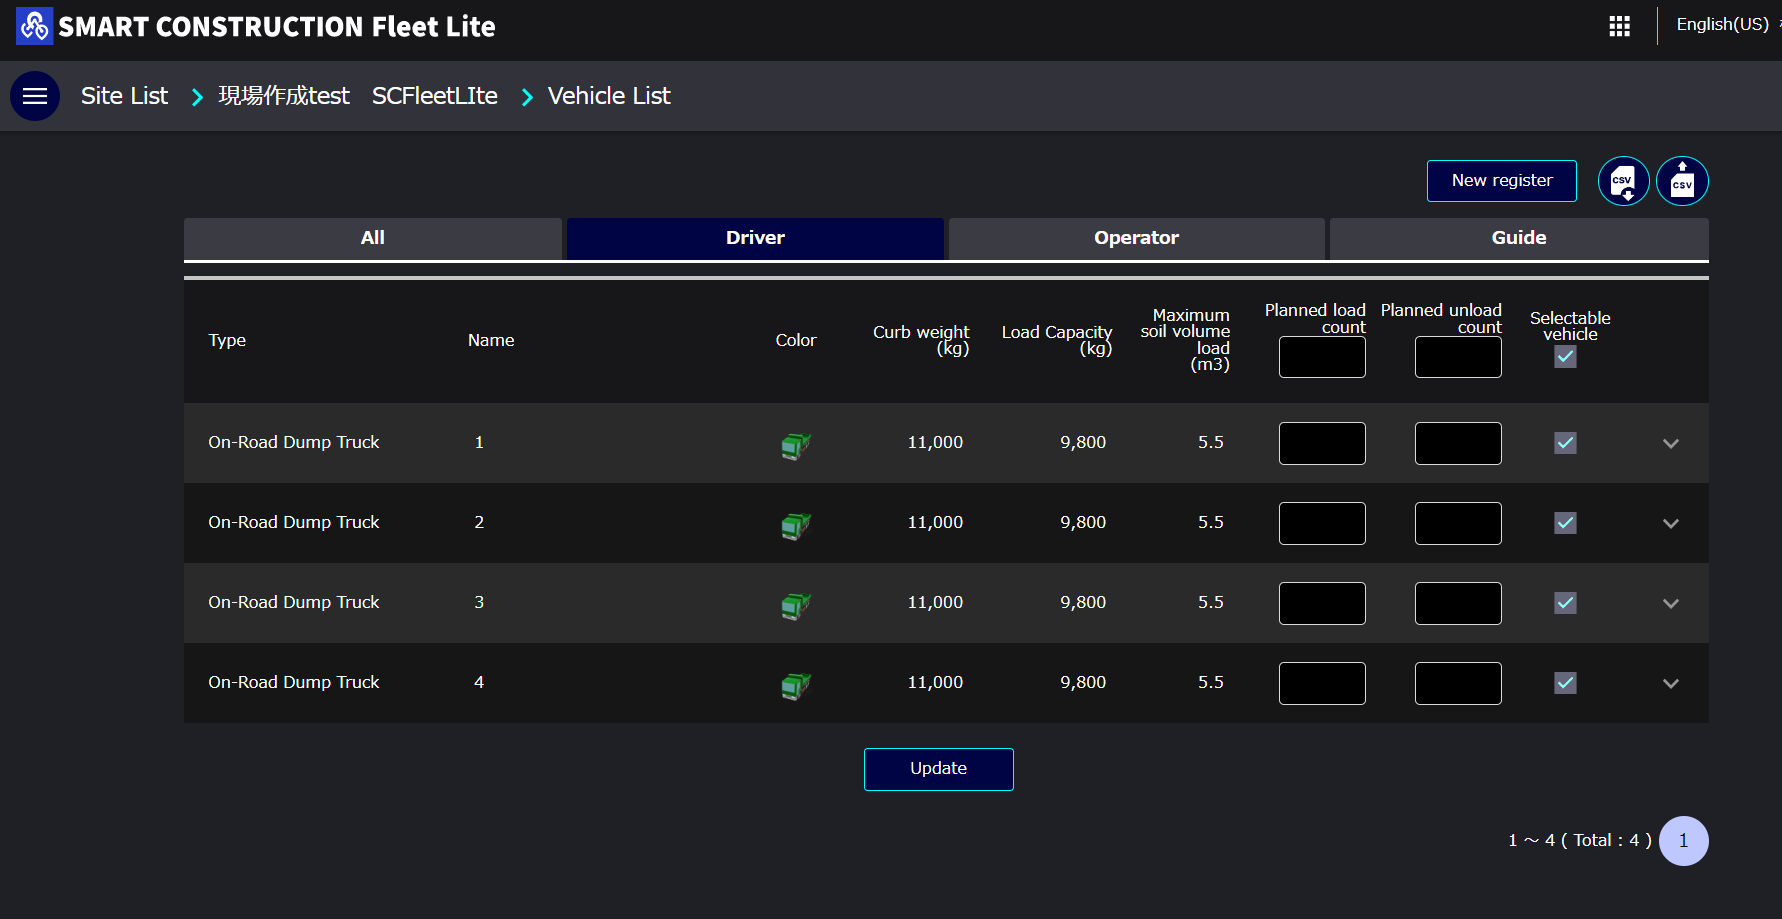Click the Update button

[939, 769]
